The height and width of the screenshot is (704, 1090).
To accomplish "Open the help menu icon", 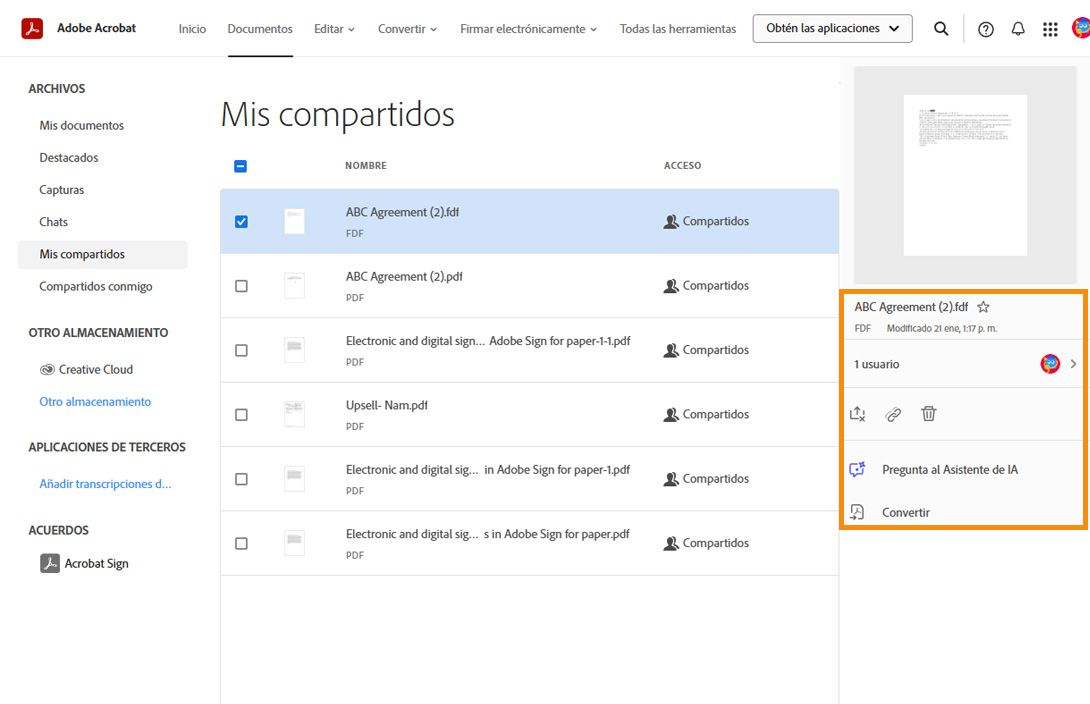I will 985,29.
